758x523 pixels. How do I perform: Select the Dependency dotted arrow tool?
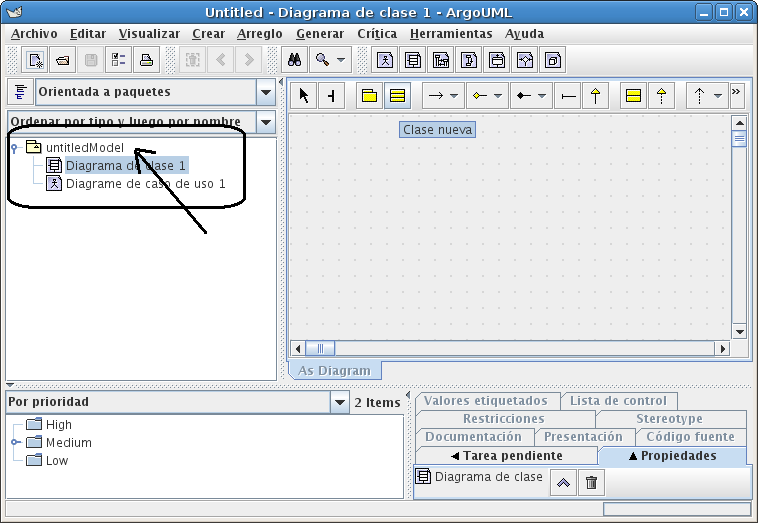point(699,96)
